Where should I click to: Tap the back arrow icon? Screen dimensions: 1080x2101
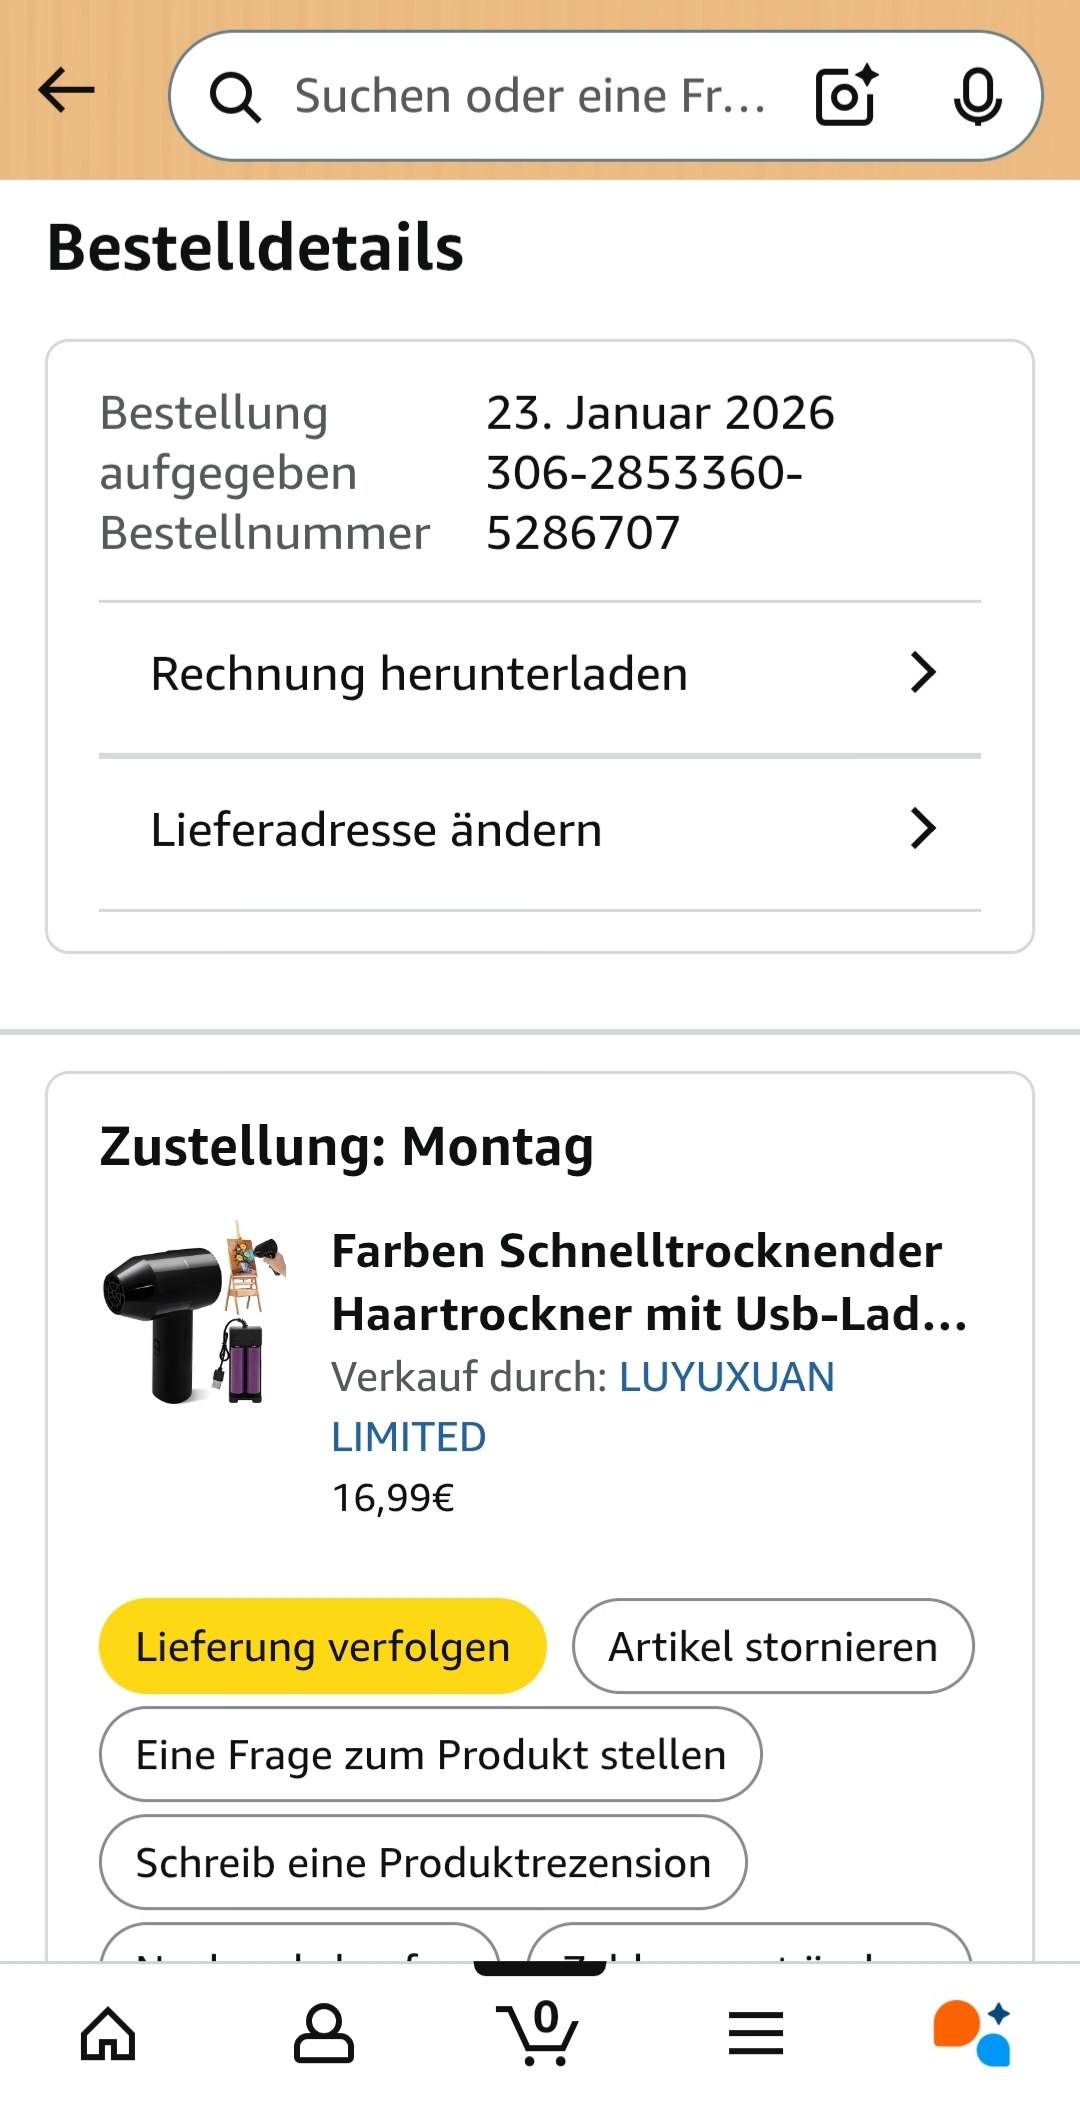click(x=66, y=92)
